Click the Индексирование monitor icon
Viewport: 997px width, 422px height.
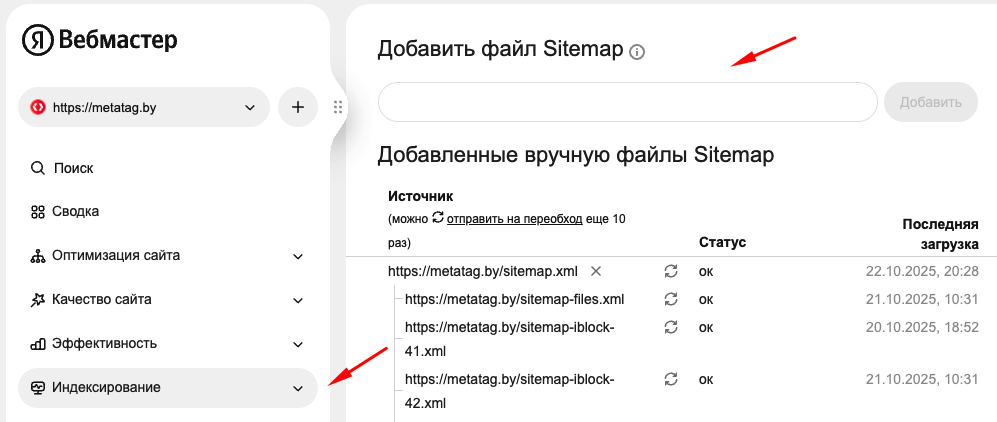(x=38, y=388)
